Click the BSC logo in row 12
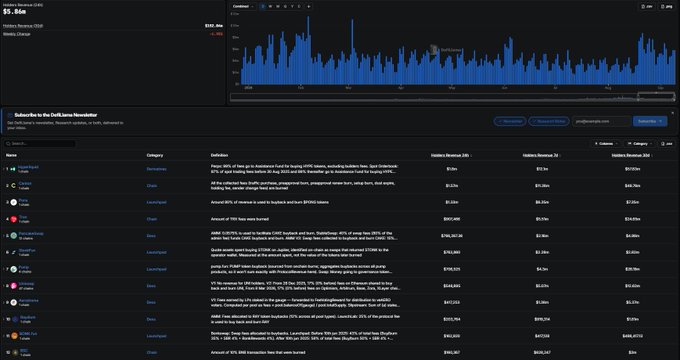This screenshot has width=680, height=360. pyautogui.click(x=15, y=353)
